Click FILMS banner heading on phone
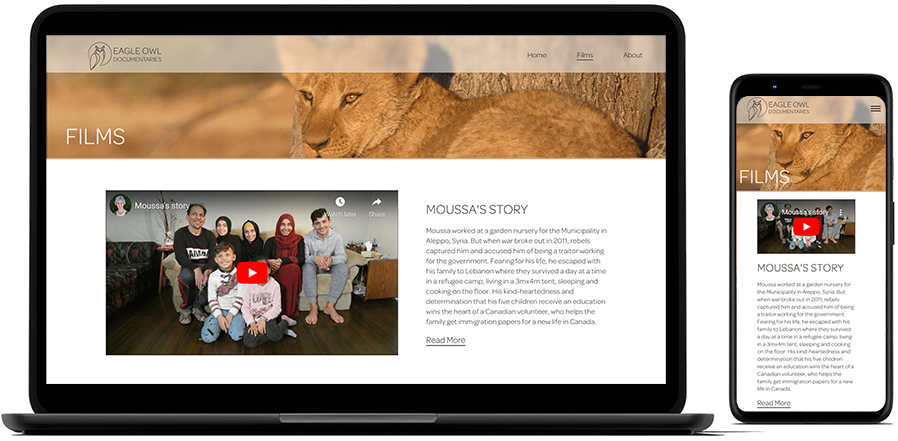898x441 pixels. pos(764,177)
